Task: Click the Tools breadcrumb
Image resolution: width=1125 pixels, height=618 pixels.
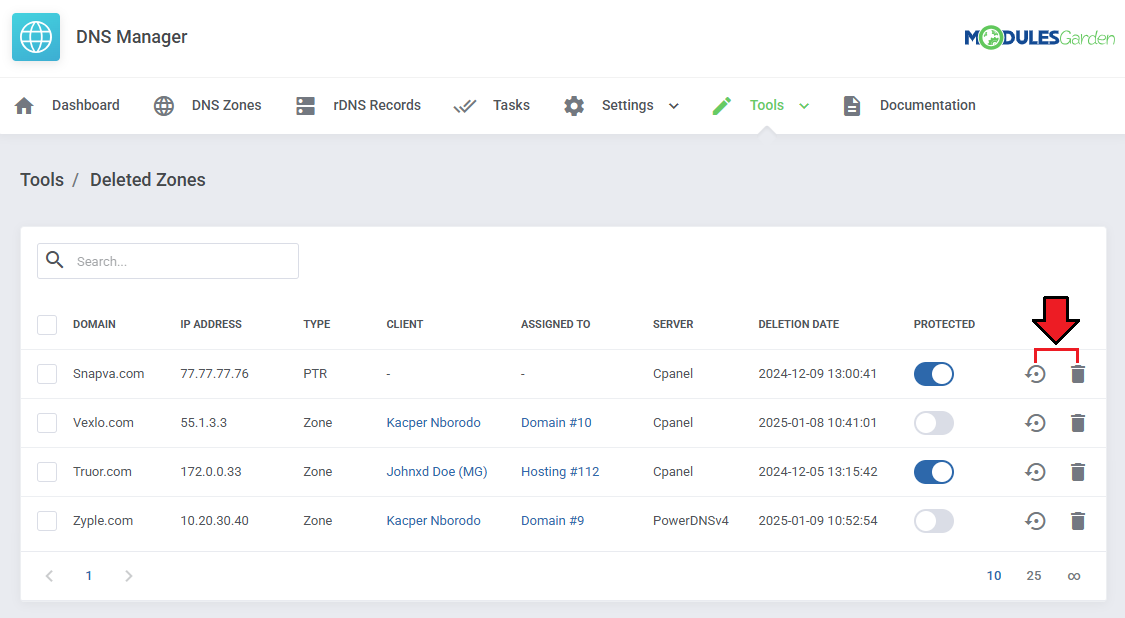Action: pyautogui.click(x=42, y=179)
